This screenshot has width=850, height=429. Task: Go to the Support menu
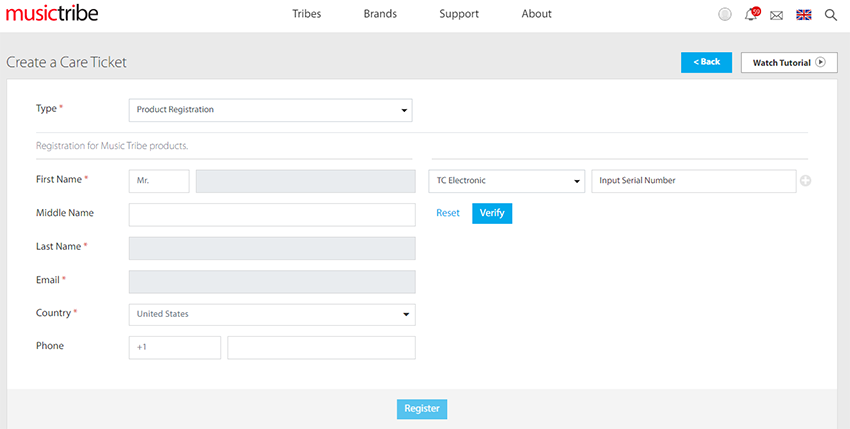coord(459,14)
